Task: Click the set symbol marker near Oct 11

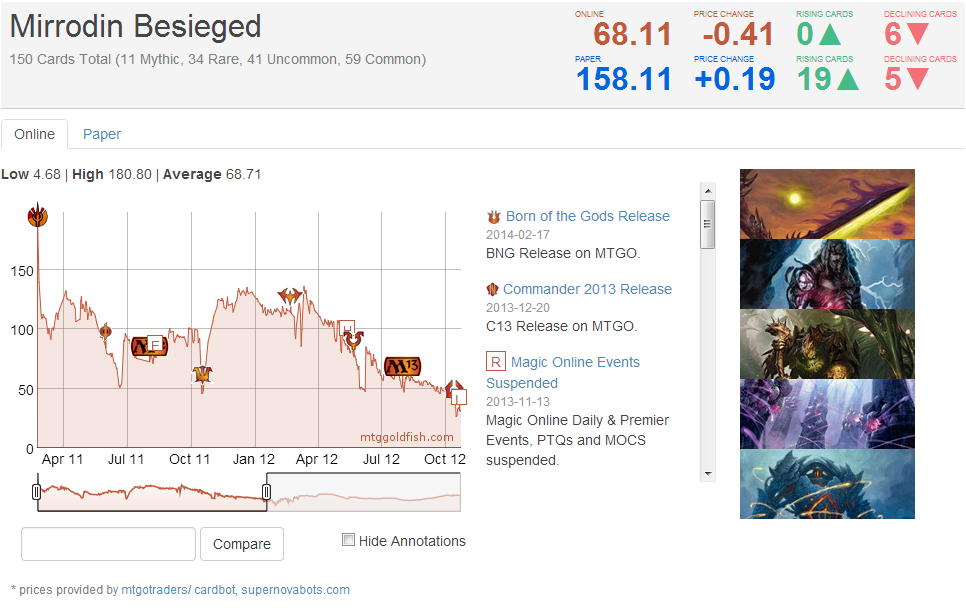Action: 203,374
